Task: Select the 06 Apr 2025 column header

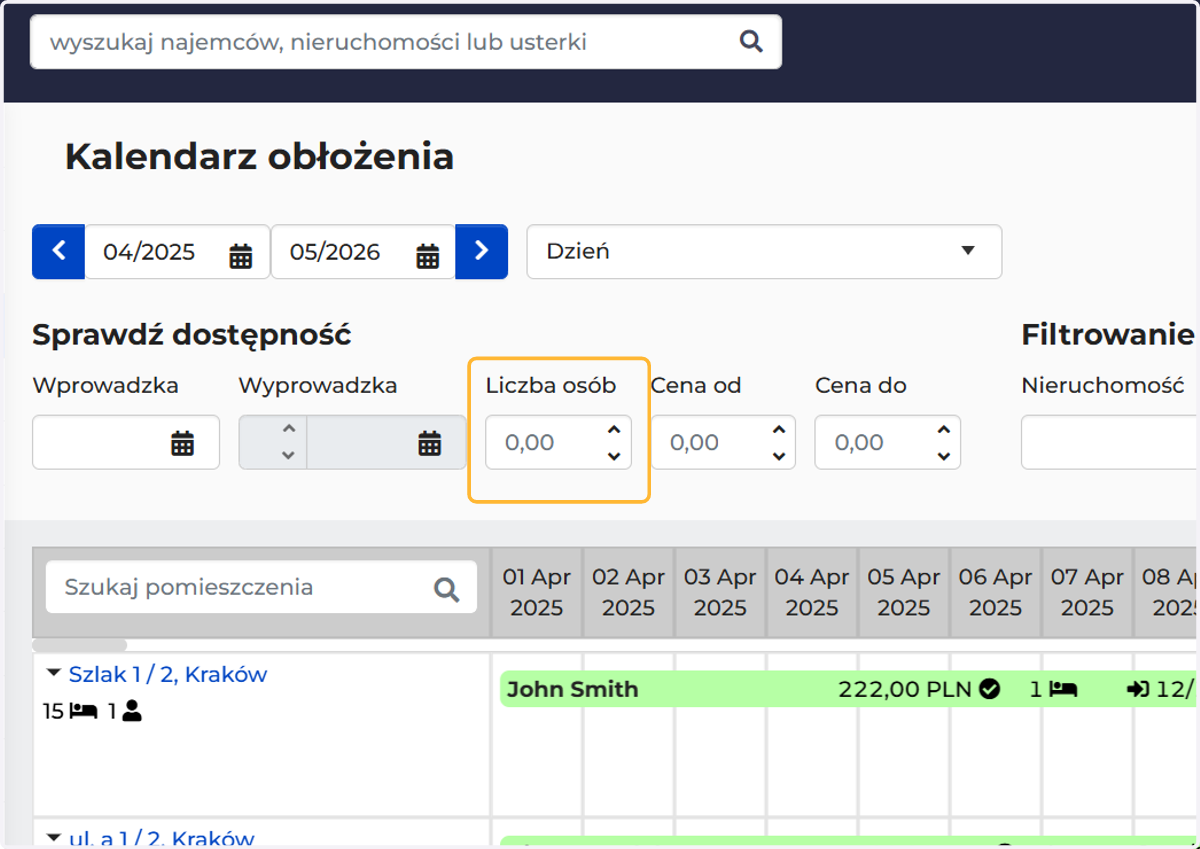Action: pyautogui.click(x=996, y=592)
